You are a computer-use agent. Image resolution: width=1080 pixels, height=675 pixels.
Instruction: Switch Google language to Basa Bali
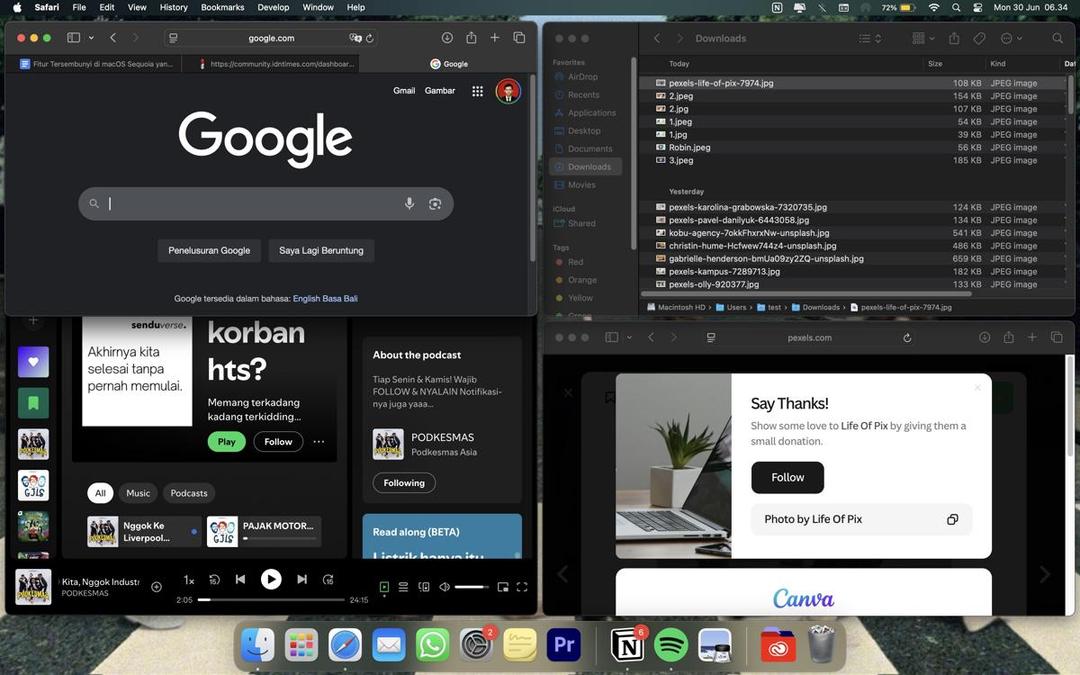coord(340,298)
